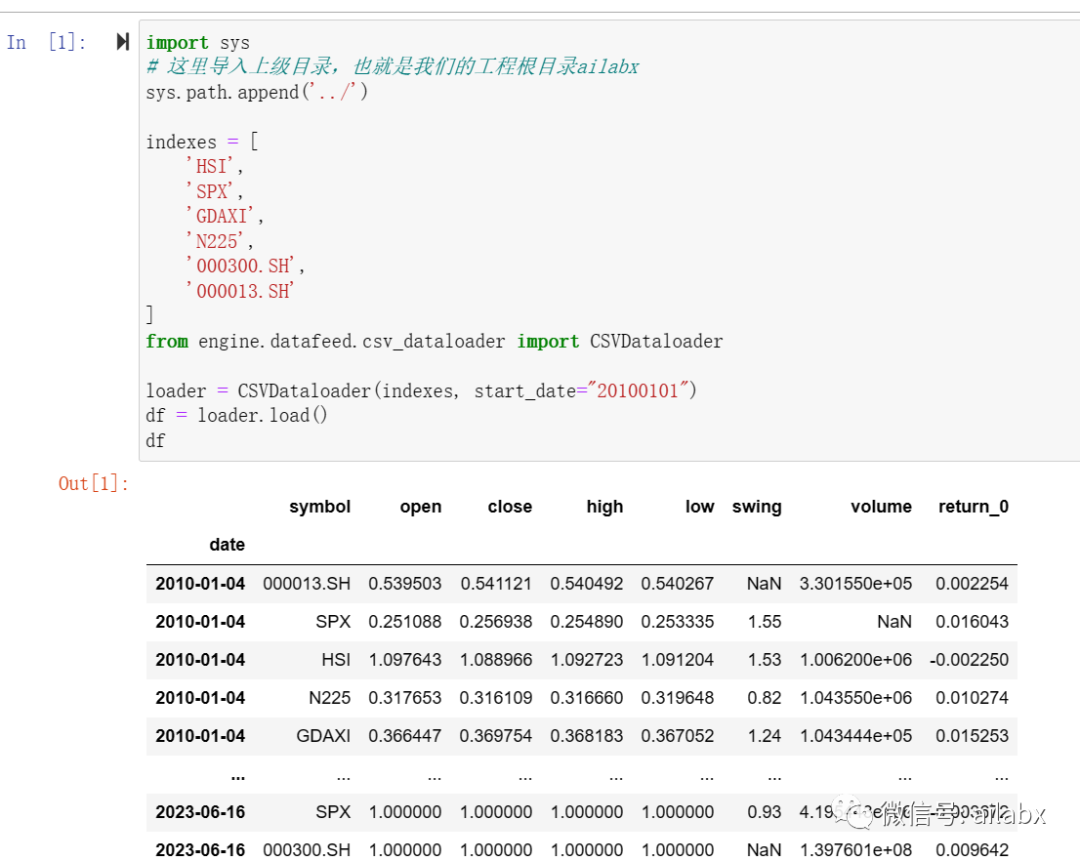This screenshot has width=1080, height=861.
Task: Click the start_date "20100101" argument
Action: (x=636, y=391)
